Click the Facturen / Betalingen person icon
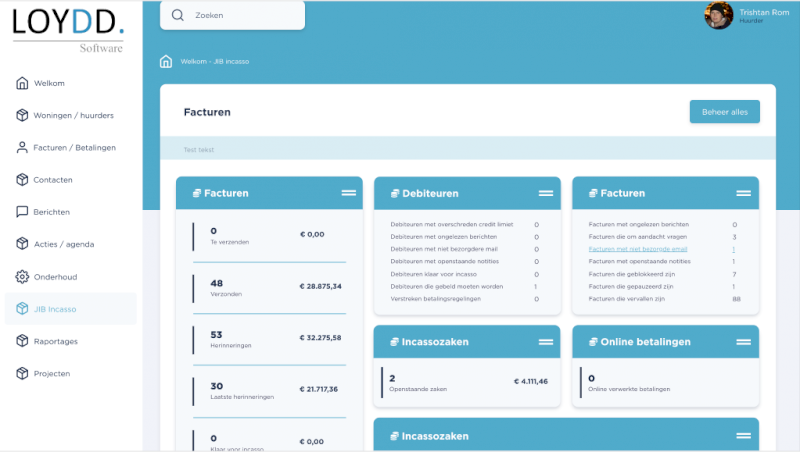This screenshot has width=800, height=452. pyautogui.click(x=22, y=147)
